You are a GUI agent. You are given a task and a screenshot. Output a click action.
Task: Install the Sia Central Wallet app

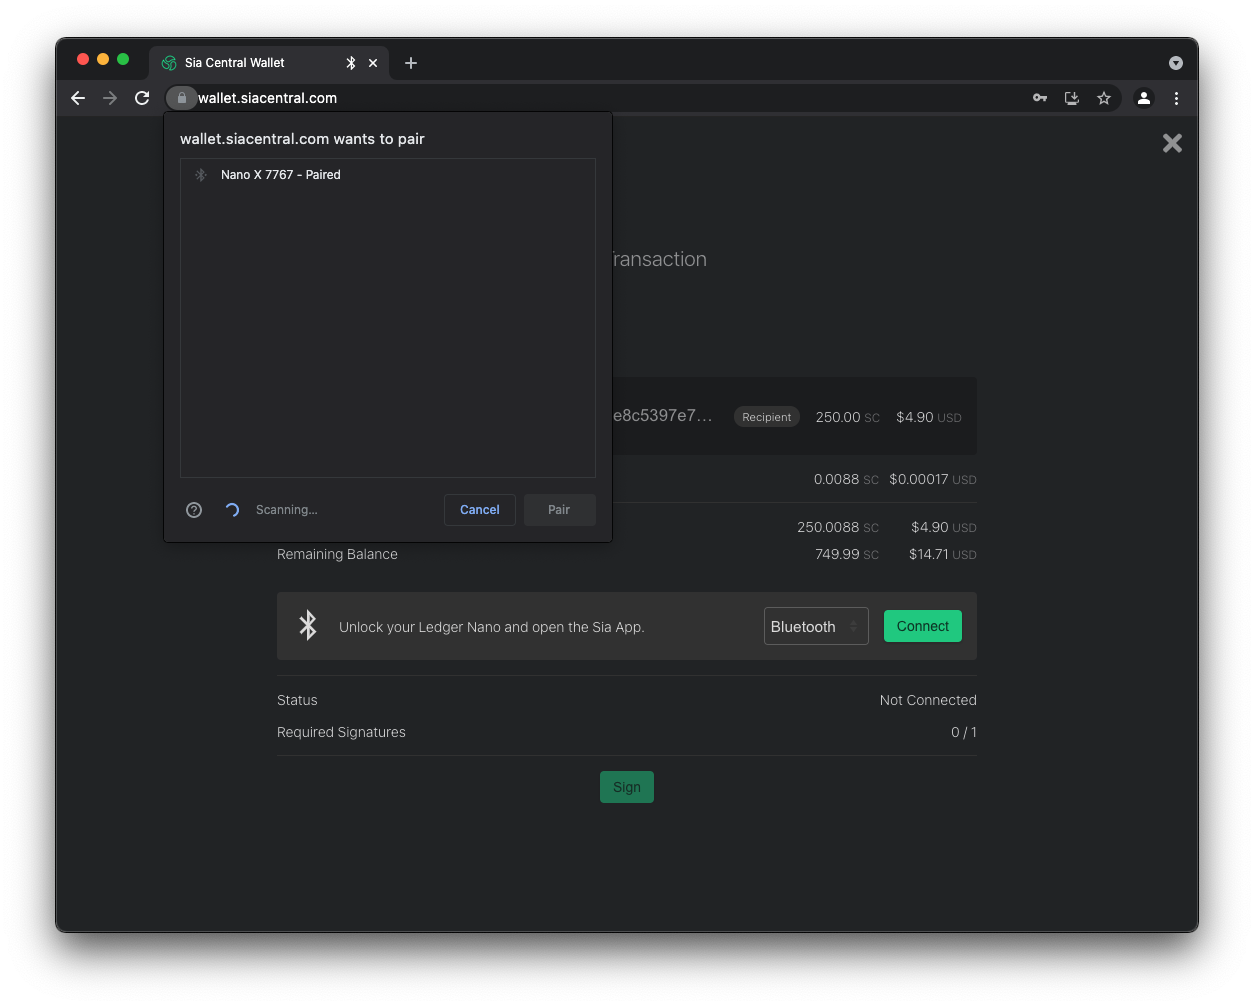click(x=1072, y=98)
